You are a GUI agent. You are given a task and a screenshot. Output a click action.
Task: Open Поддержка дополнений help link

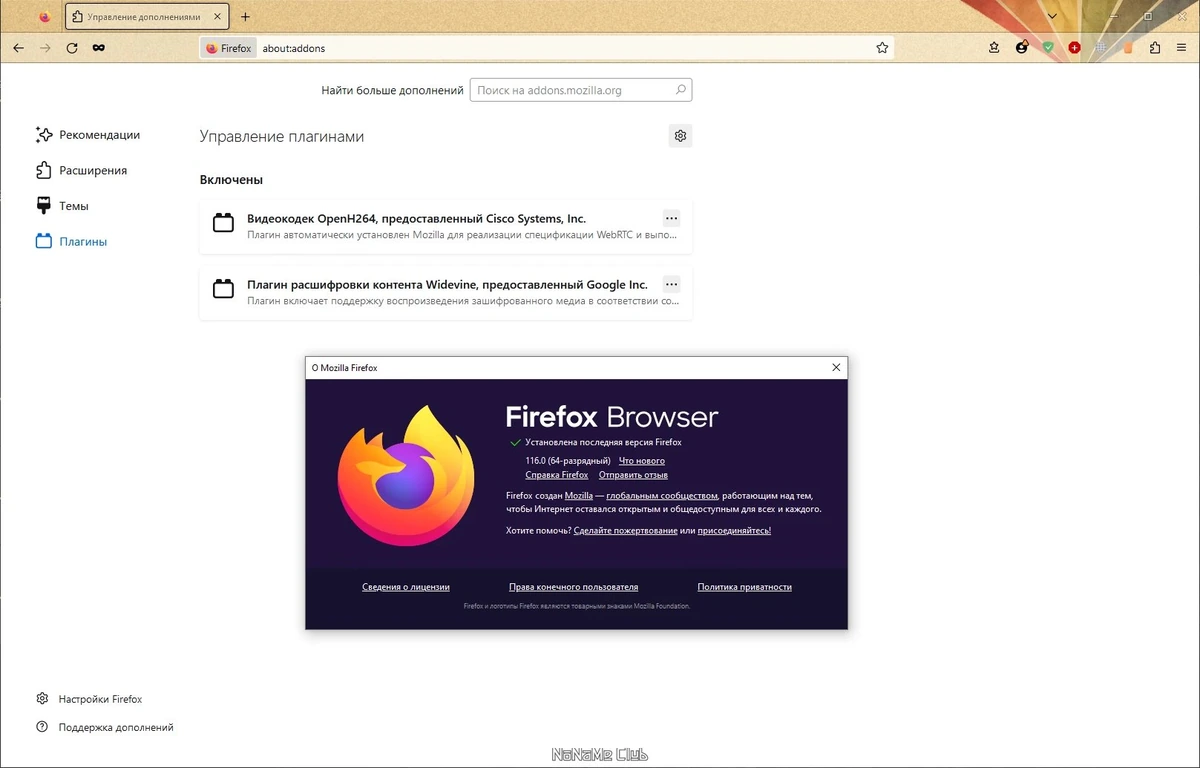tap(104, 727)
